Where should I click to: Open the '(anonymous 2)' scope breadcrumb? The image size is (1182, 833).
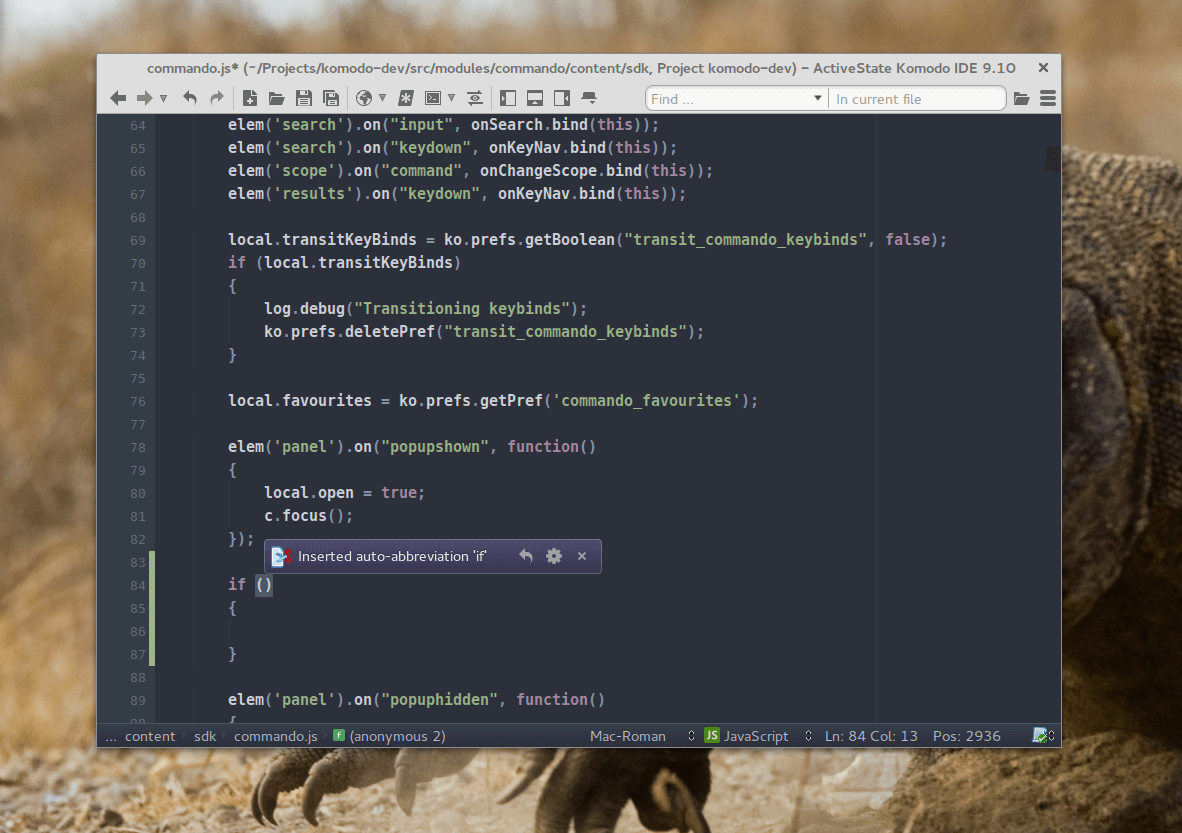[397, 737]
